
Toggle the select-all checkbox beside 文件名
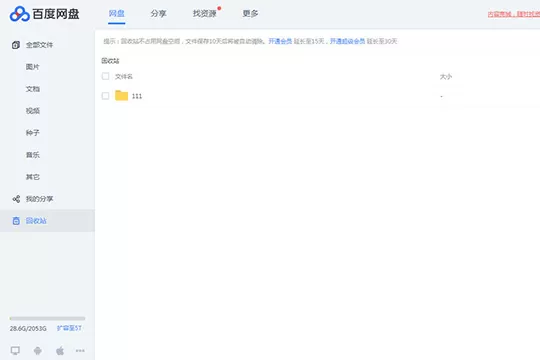tap(105, 76)
